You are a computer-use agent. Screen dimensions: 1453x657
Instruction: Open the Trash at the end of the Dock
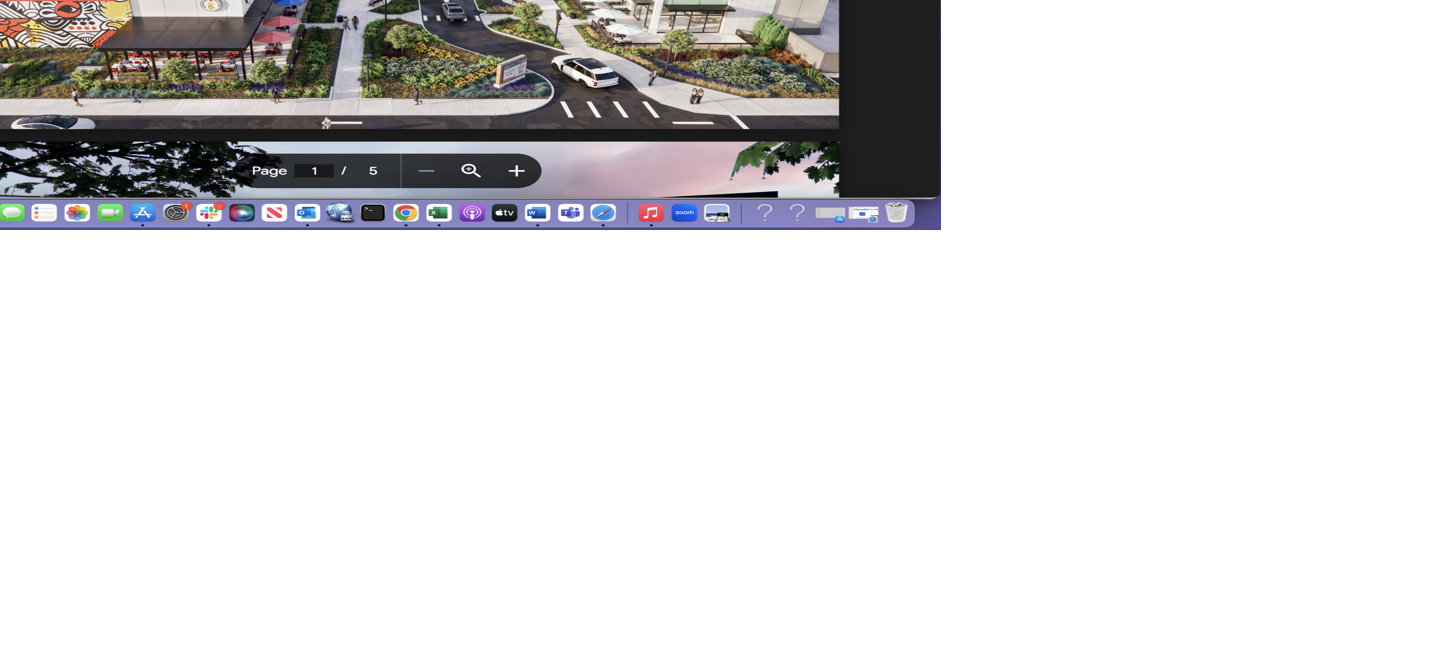(x=896, y=212)
